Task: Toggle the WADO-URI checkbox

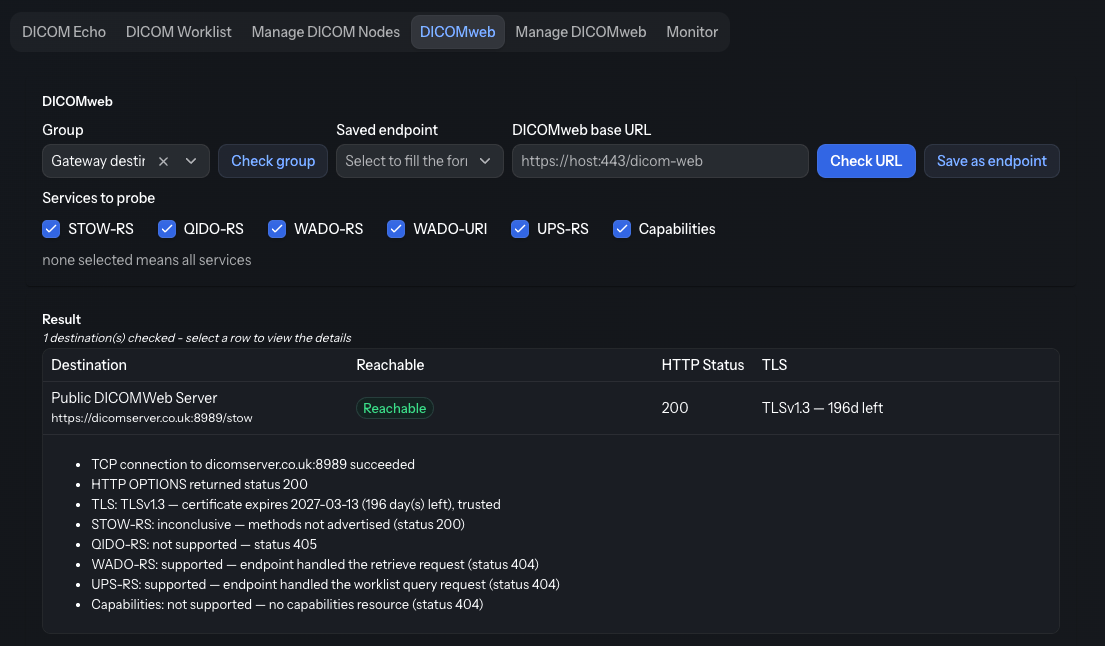Action: [x=396, y=229]
